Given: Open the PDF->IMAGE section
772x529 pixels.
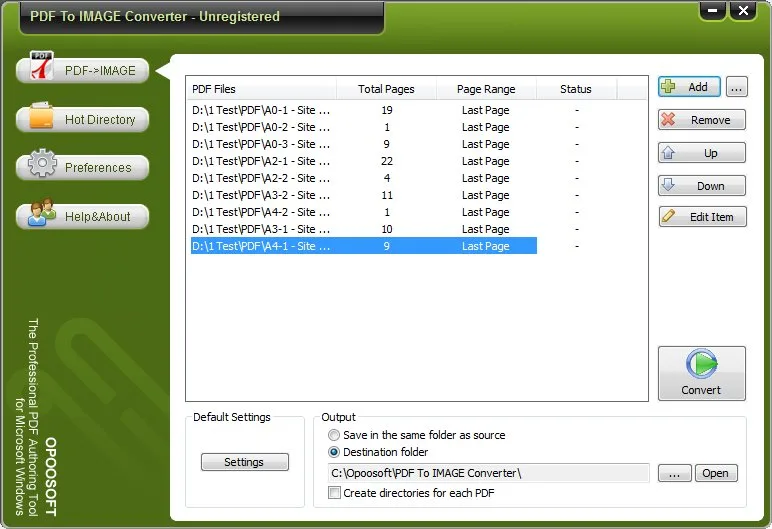Looking at the screenshot, I should click(x=82, y=70).
